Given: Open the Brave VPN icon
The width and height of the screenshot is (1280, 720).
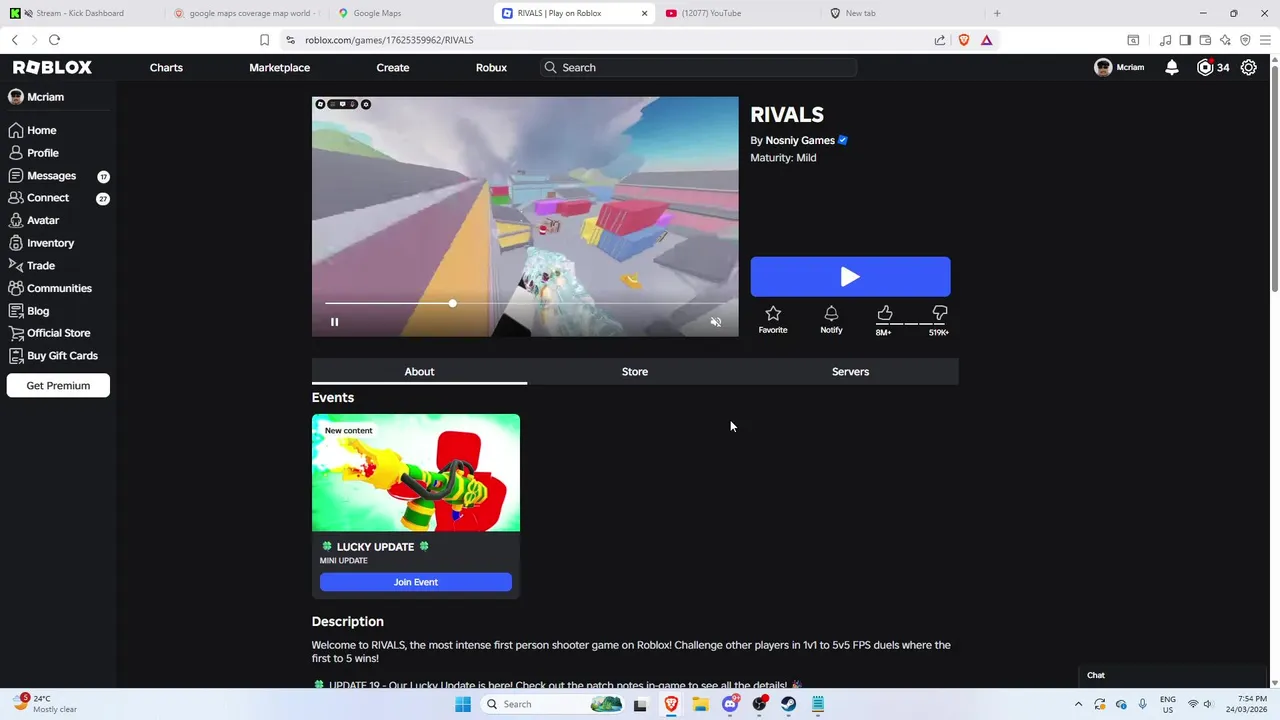Looking at the screenshot, I should (x=1245, y=40).
